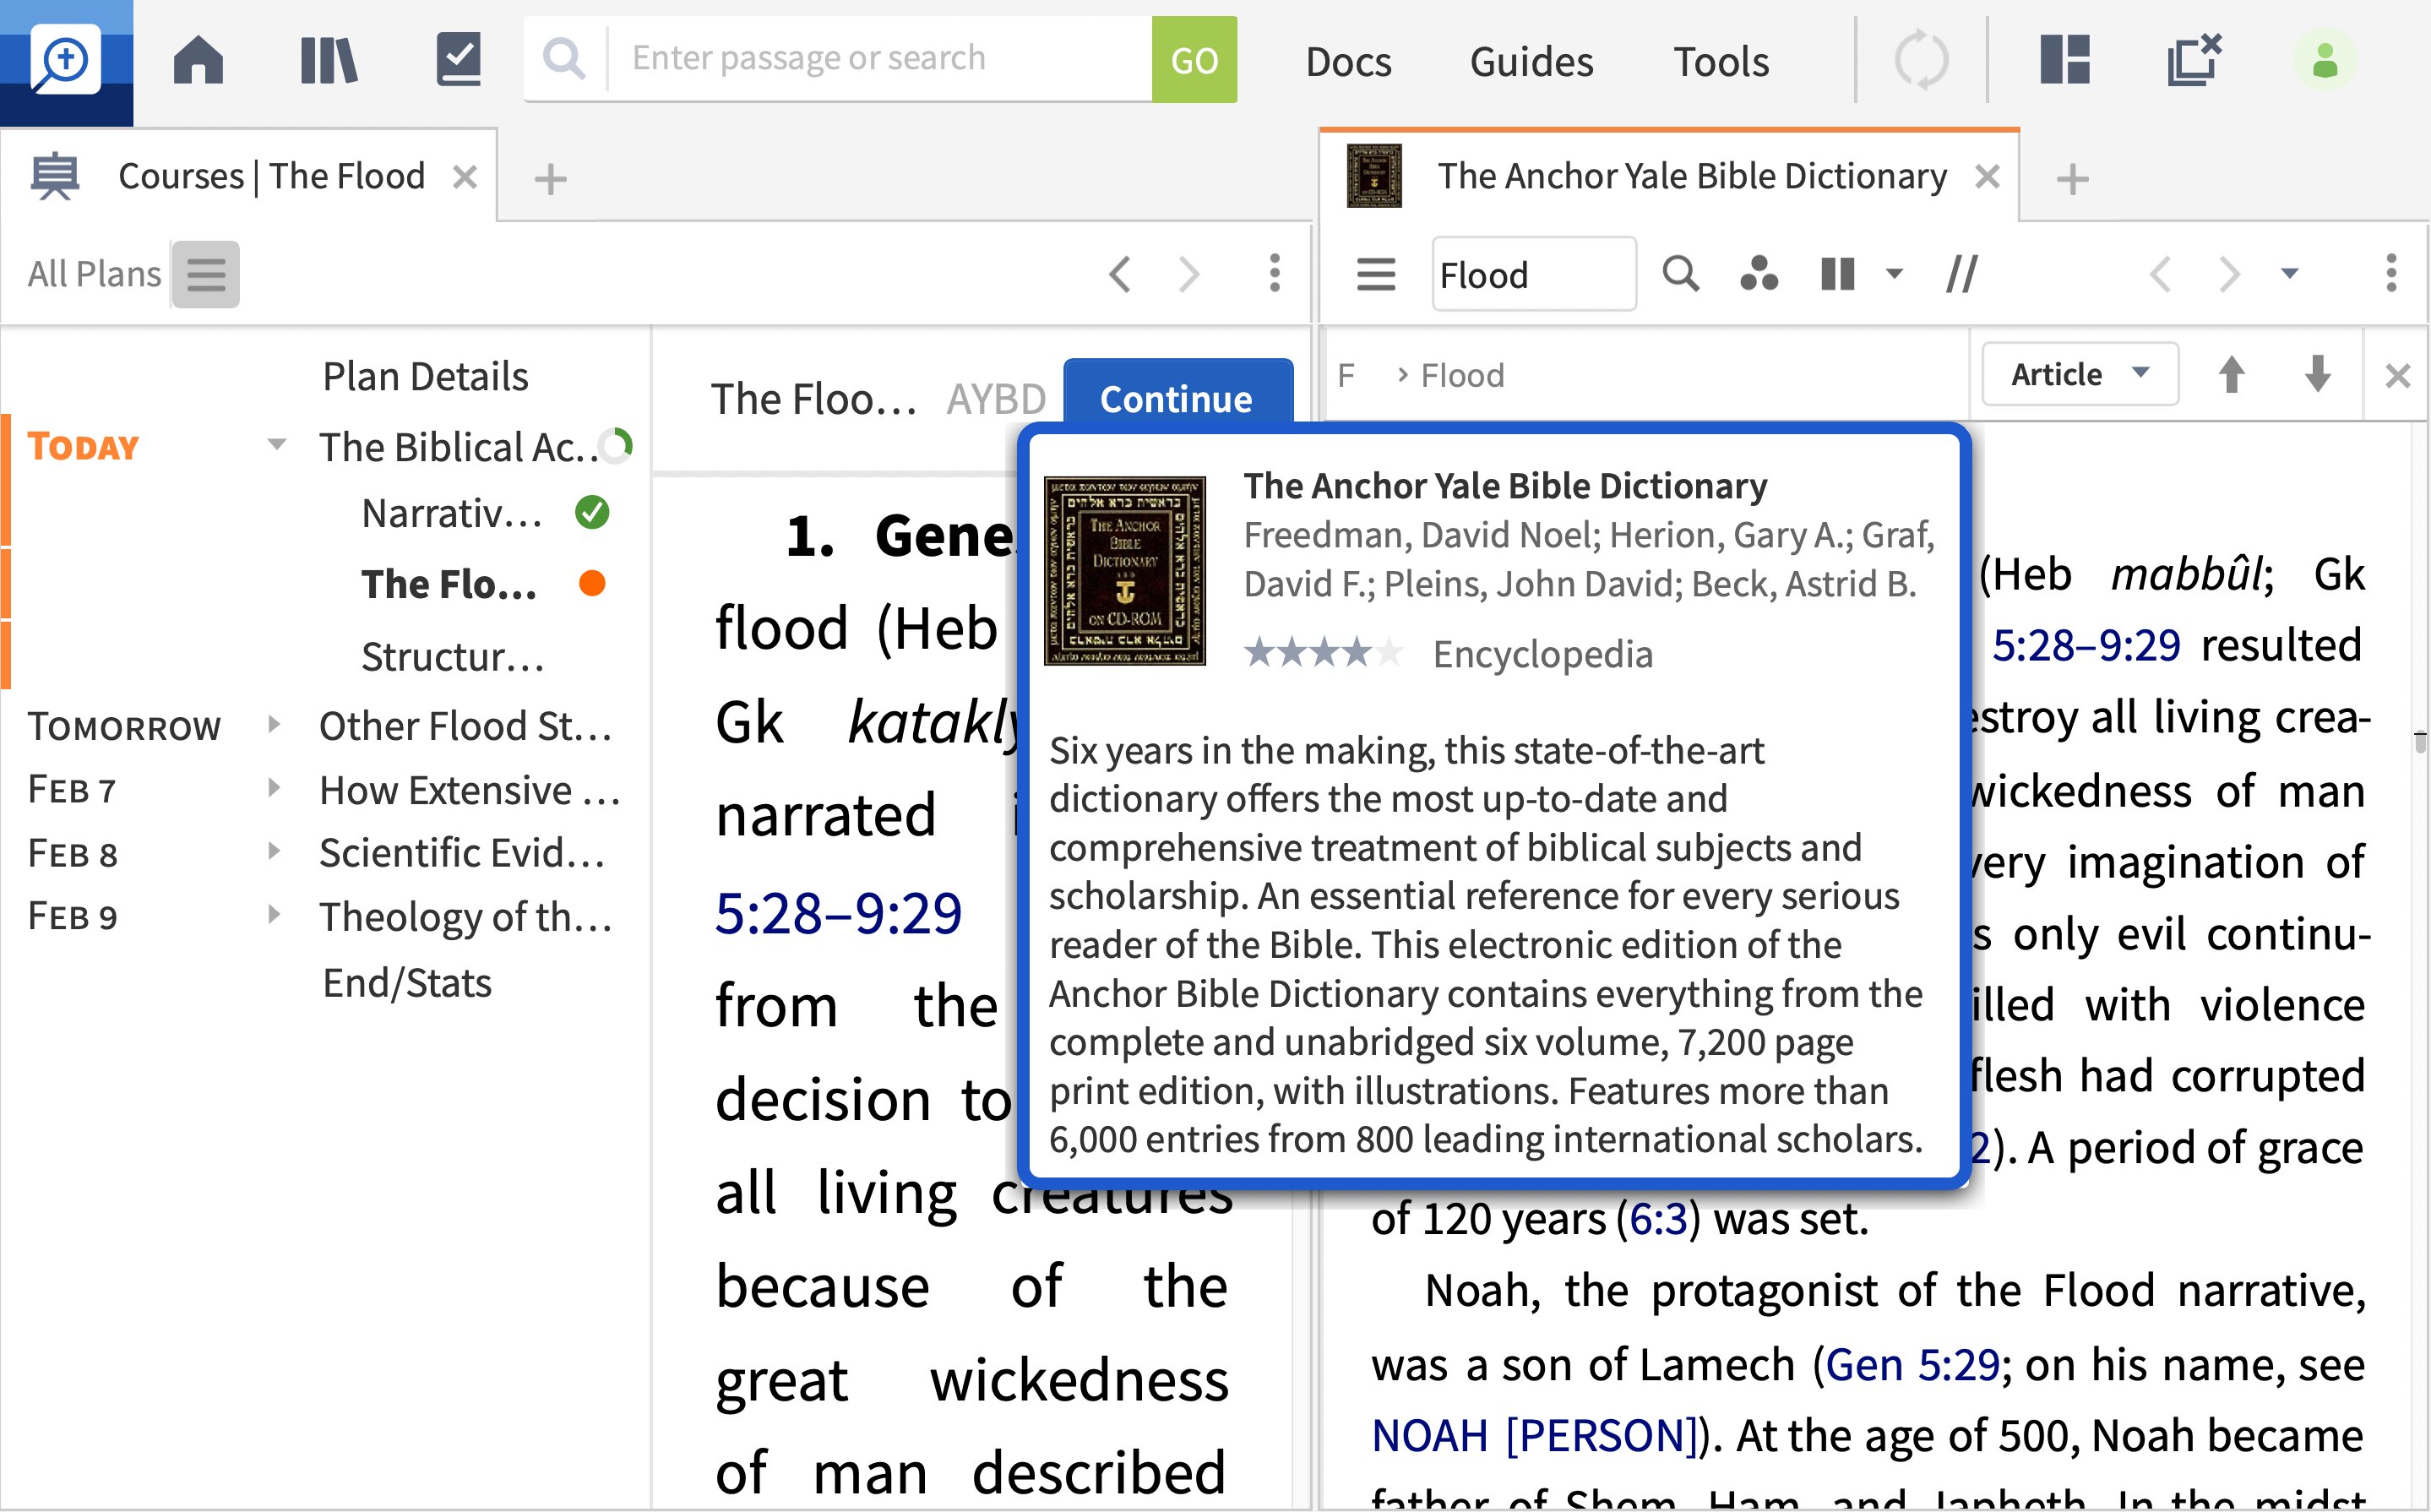This screenshot has height=1512, width=2431.
Task: Click the dictionary cover thumbnail in popup
Action: tap(1124, 571)
